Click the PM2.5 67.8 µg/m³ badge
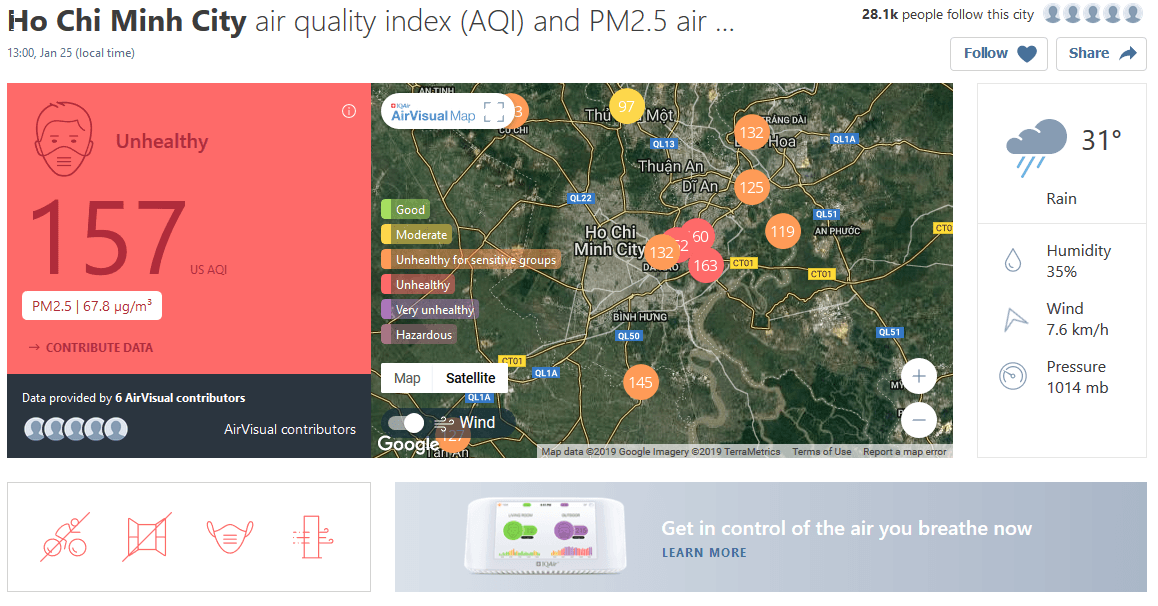The image size is (1158, 606). pyautogui.click(x=92, y=306)
